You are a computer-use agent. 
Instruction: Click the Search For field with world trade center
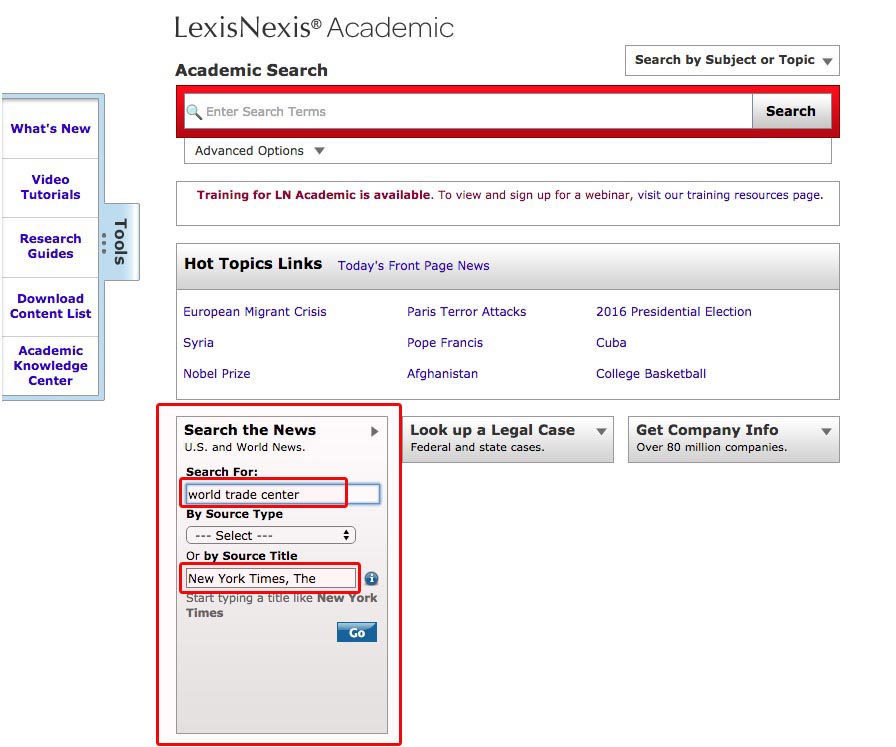point(283,494)
